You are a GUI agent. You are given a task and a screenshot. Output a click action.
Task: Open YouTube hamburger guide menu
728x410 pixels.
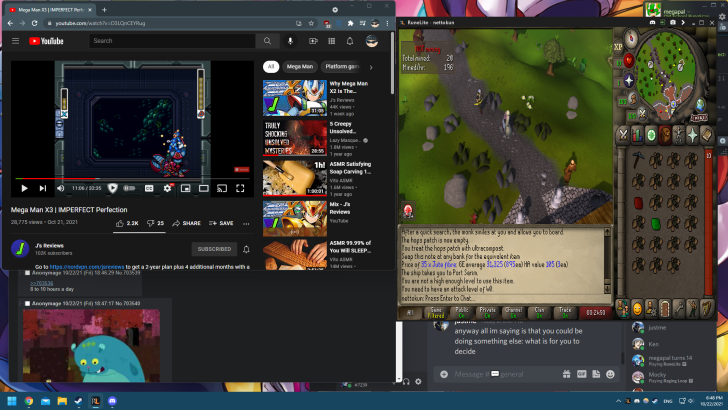[x=15, y=41]
